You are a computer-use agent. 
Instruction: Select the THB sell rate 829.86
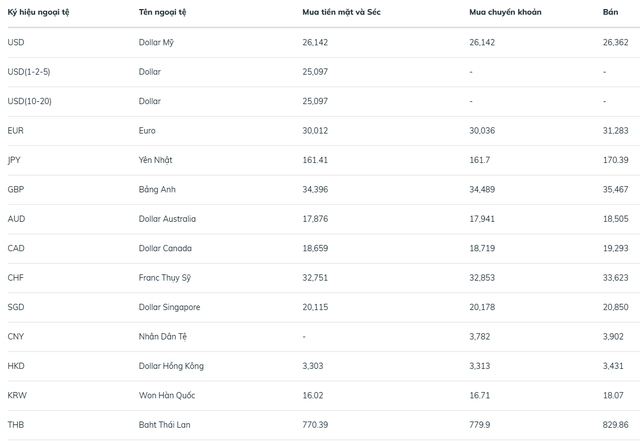coord(617,424)
